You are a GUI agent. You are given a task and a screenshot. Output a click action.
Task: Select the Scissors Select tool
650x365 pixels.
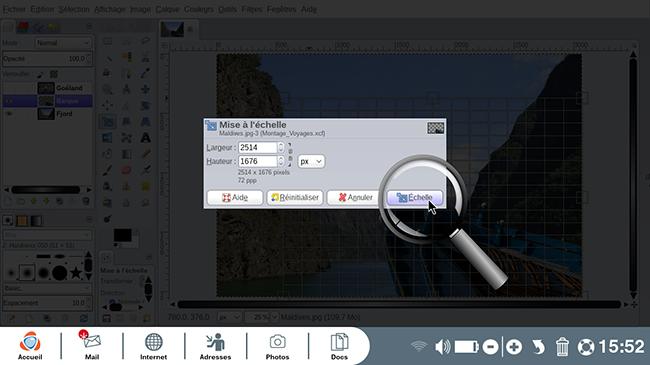pos(146,57)
